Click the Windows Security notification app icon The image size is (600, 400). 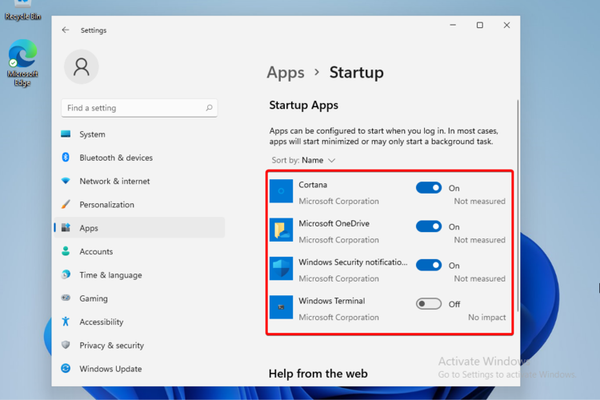(x=283, y=268)
